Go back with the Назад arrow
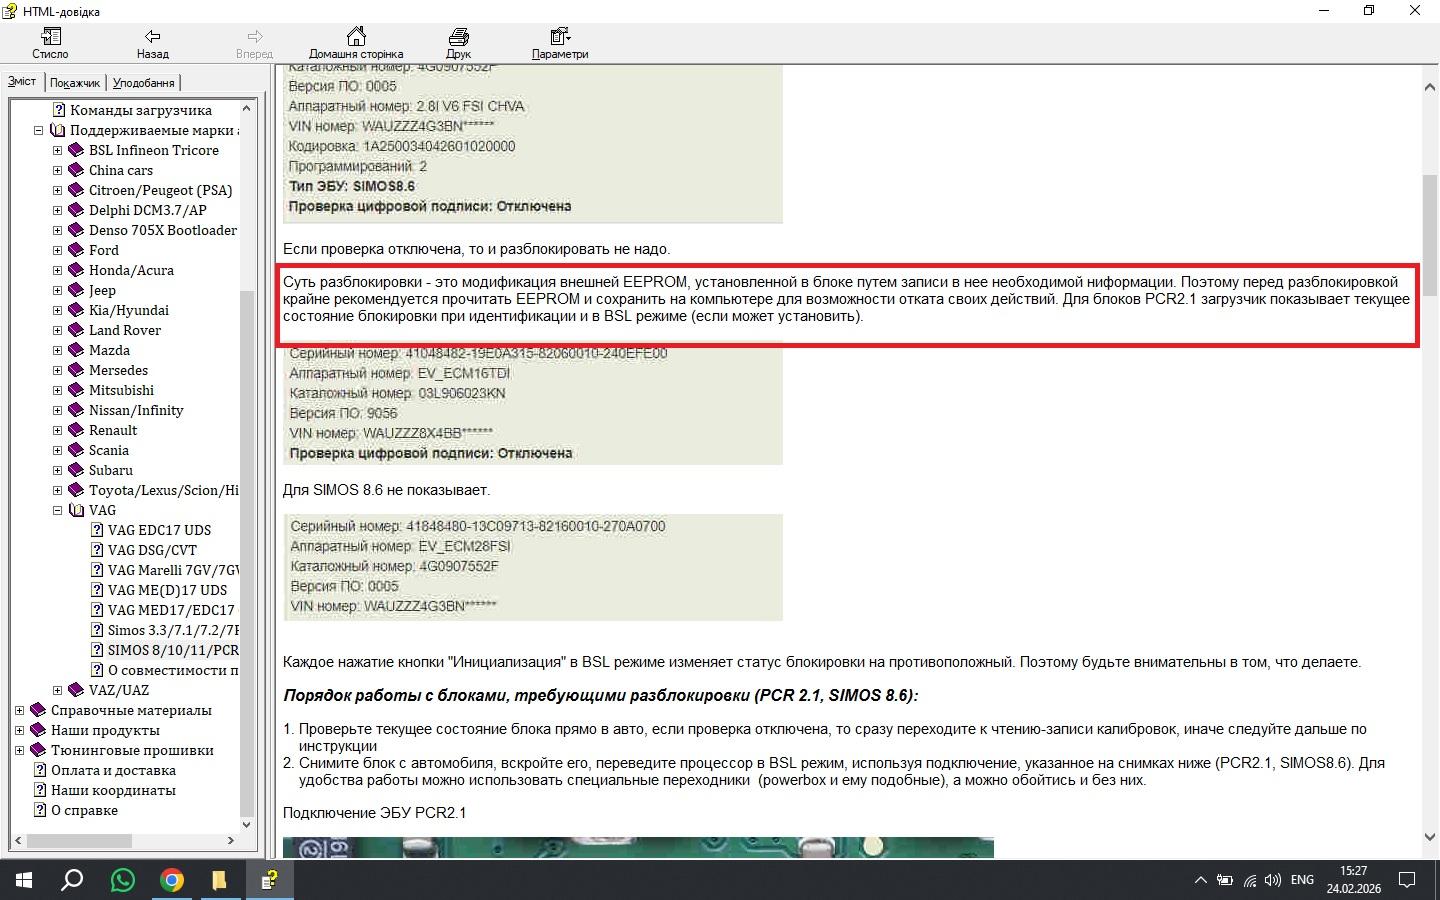The width and height of the screenshot is (1440, 900). [x=152, y=43]
